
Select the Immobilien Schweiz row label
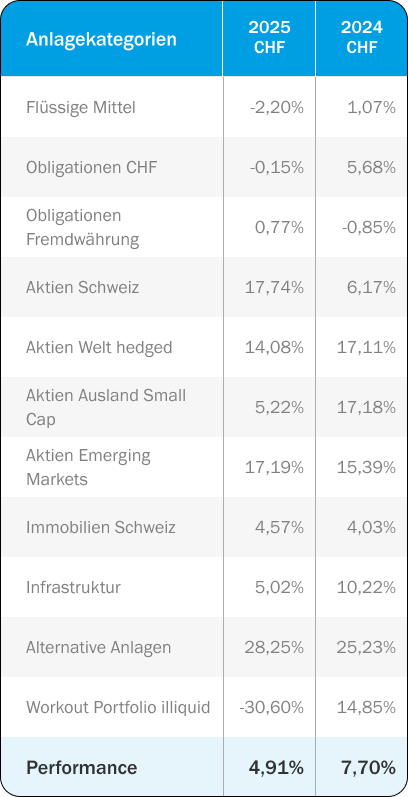click(101, 528)
